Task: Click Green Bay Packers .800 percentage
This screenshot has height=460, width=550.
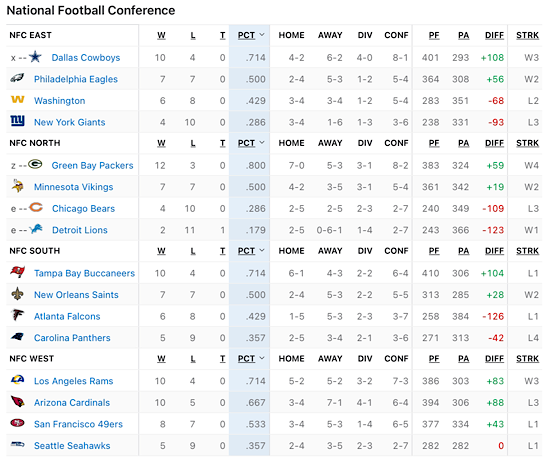Action: click(x=255, y=165)
